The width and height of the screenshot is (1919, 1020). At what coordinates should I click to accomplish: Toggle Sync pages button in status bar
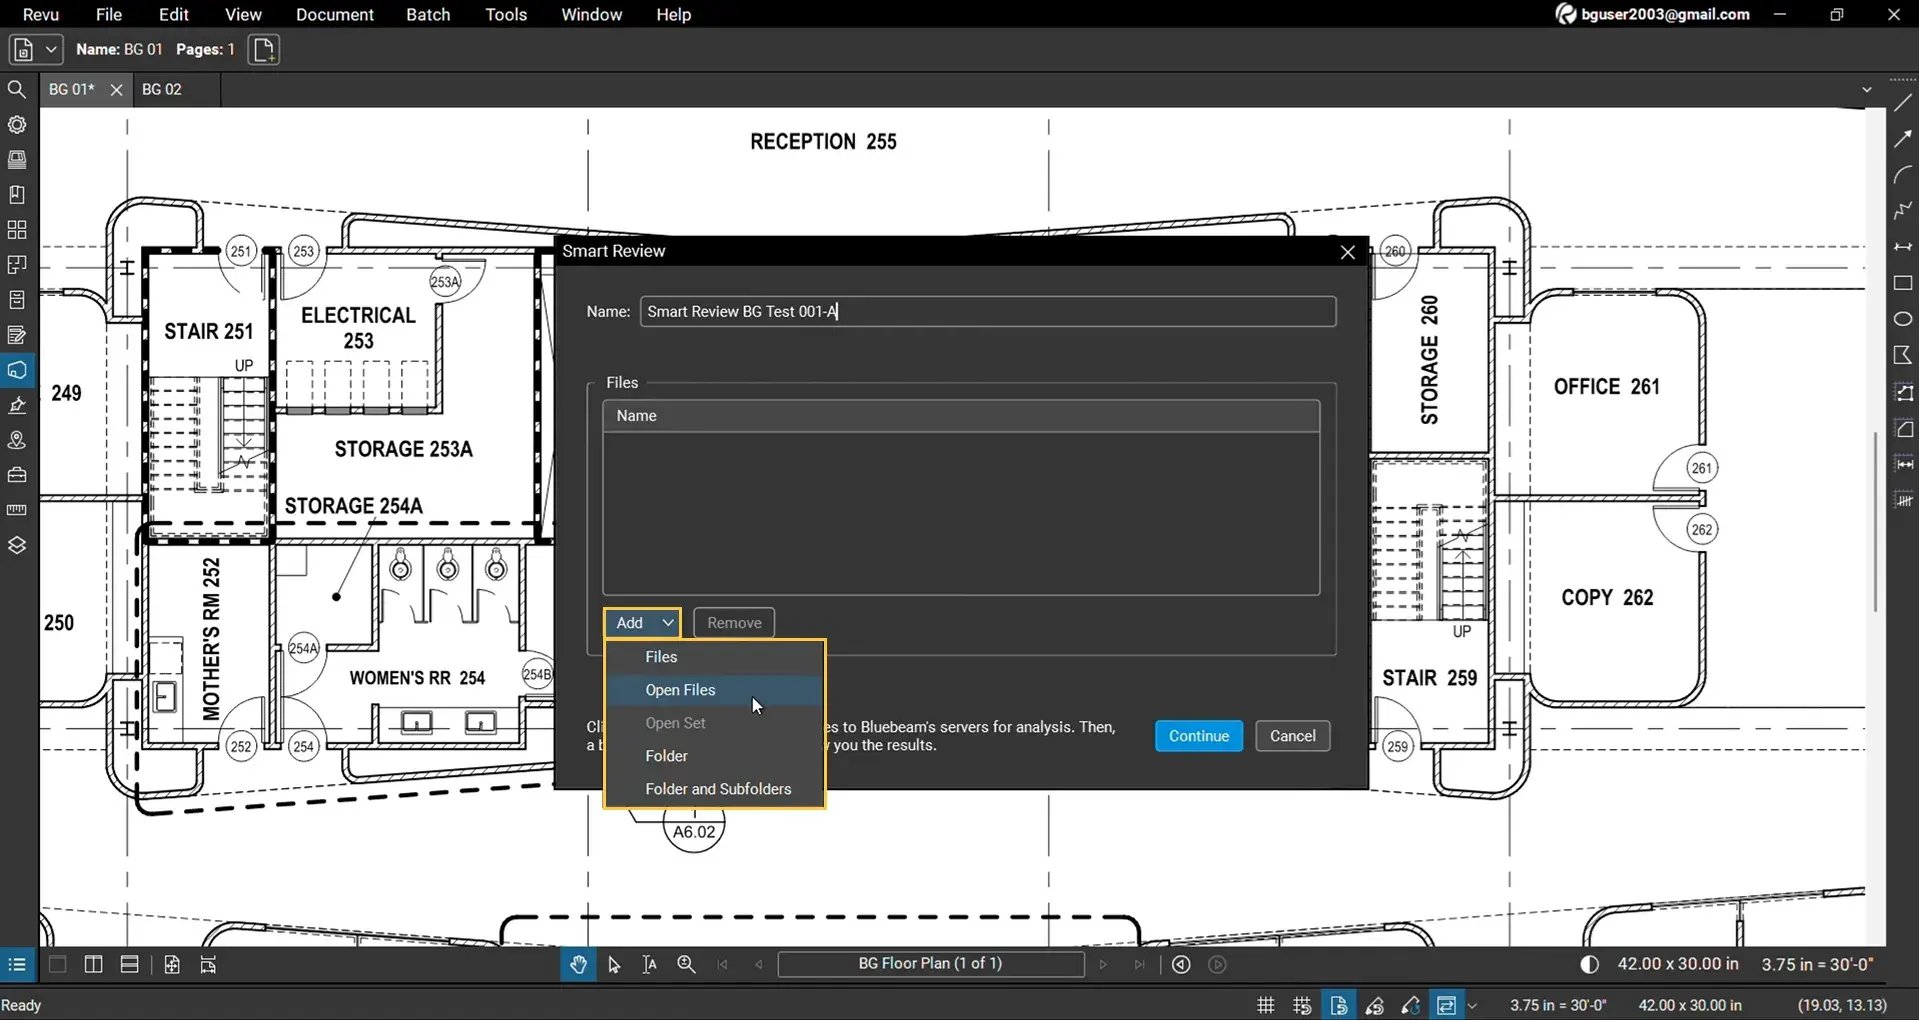[1446, 1005]
